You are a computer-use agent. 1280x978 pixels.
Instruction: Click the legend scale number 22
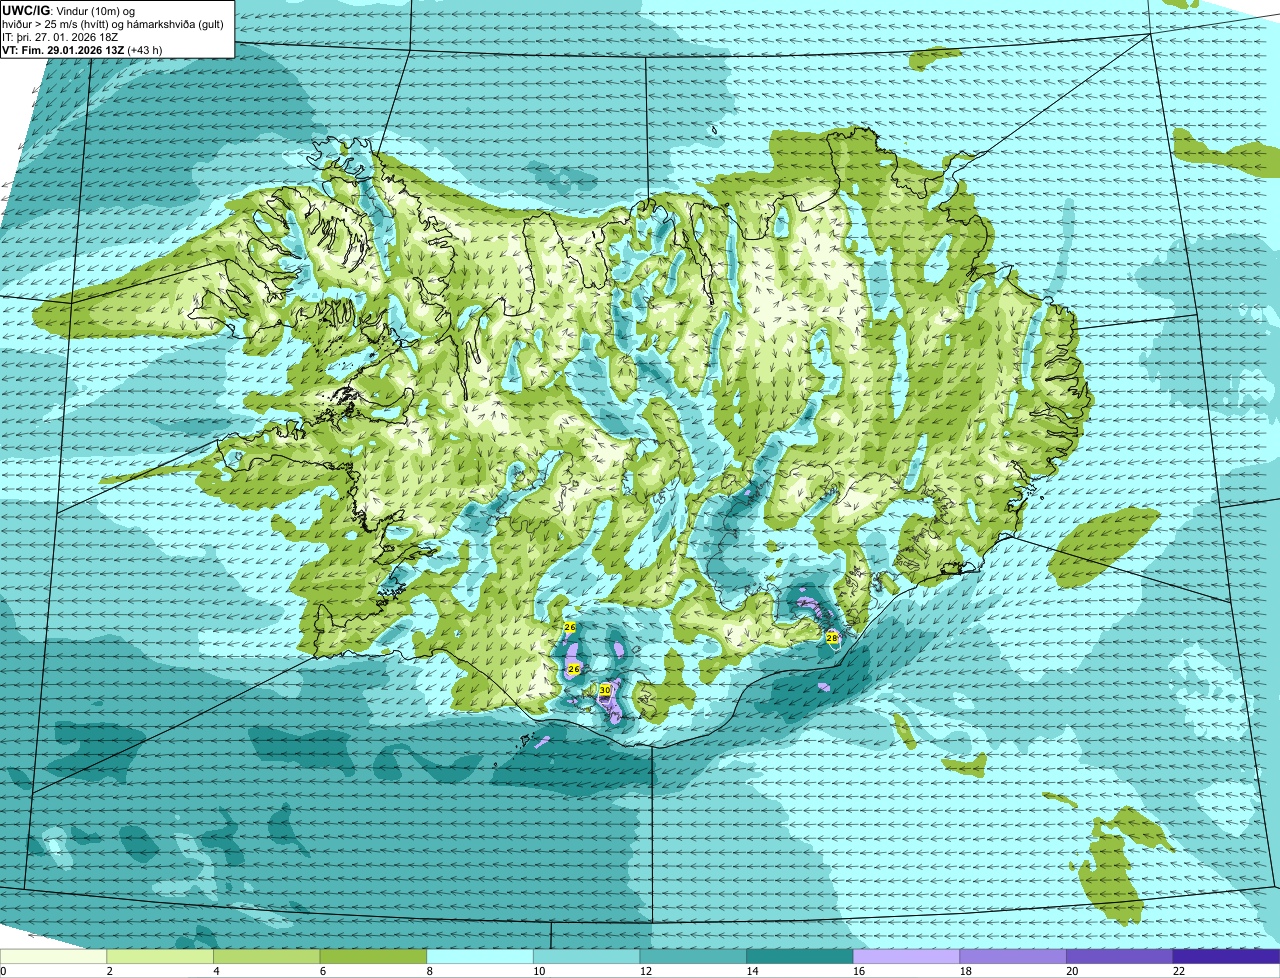click(1179, 971)
